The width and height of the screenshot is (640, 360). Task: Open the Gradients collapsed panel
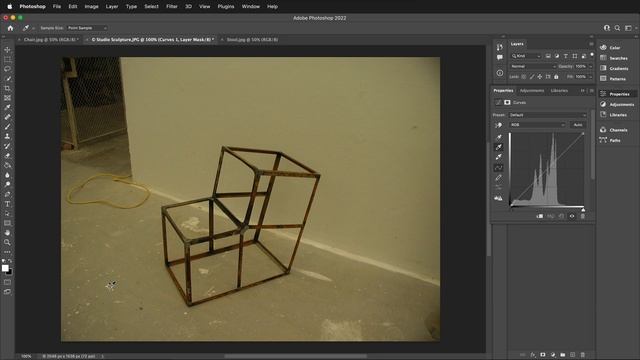[x=618, y=69]
